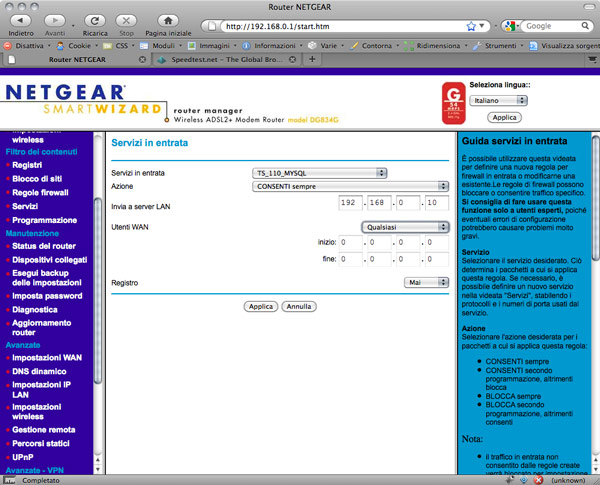Open the Servizi in entrata TS_110_MYSQL dropdown
This screenshot has width=600, height=485.
pos(319,173)
